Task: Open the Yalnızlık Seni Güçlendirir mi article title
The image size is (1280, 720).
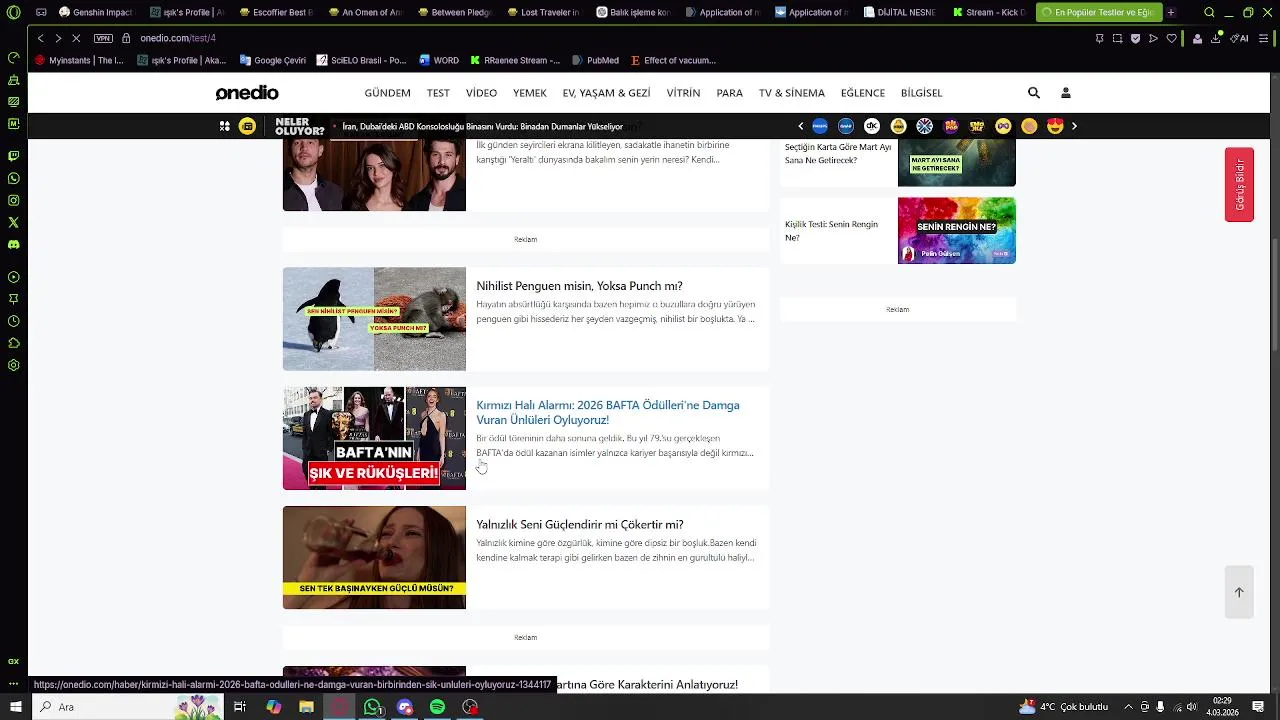Action: coord(580,525)
